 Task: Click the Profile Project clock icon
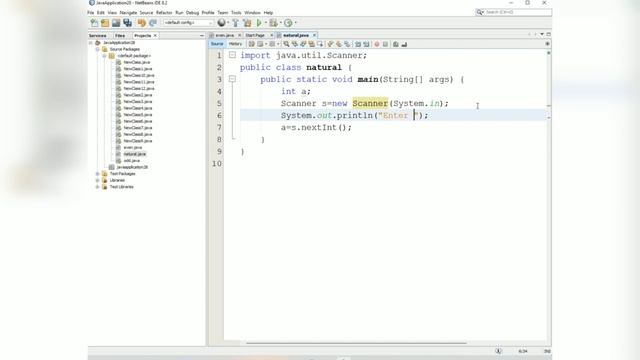288,23
